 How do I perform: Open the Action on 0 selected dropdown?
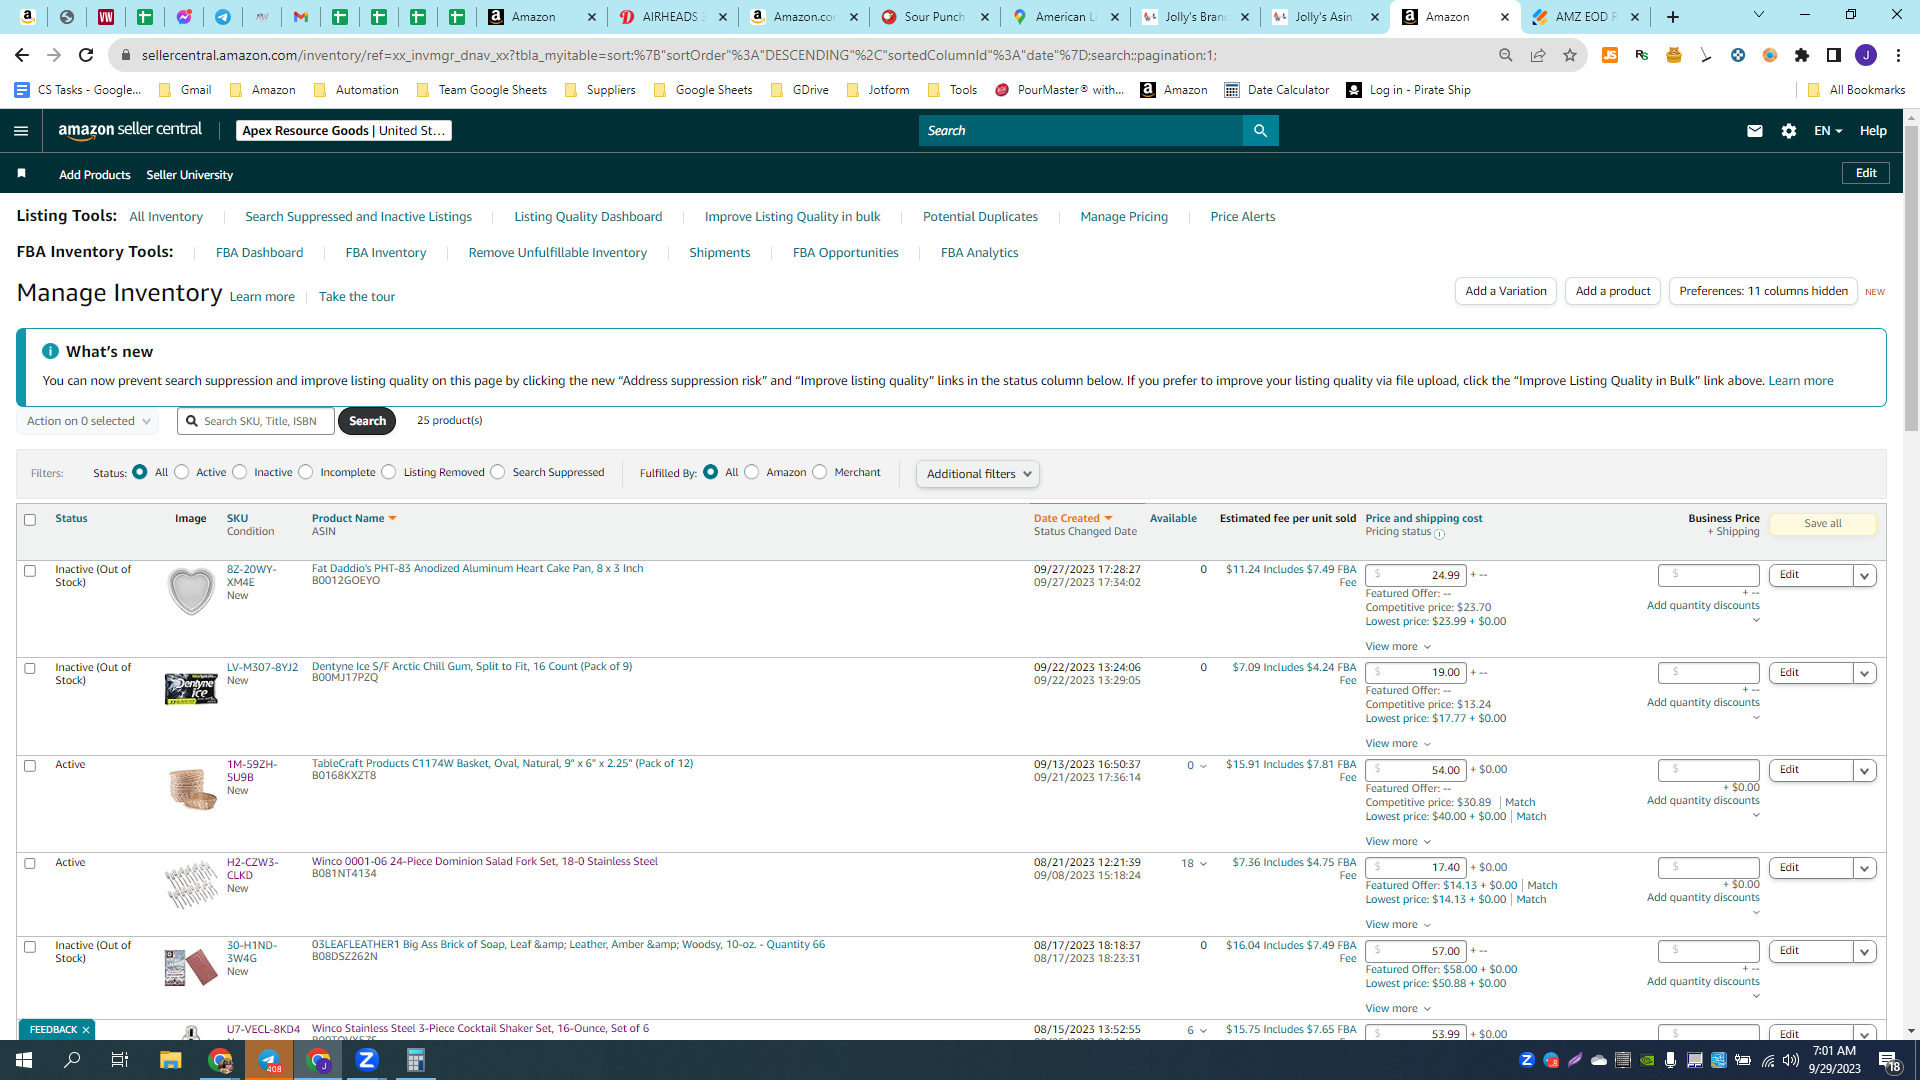coord(88,421)
